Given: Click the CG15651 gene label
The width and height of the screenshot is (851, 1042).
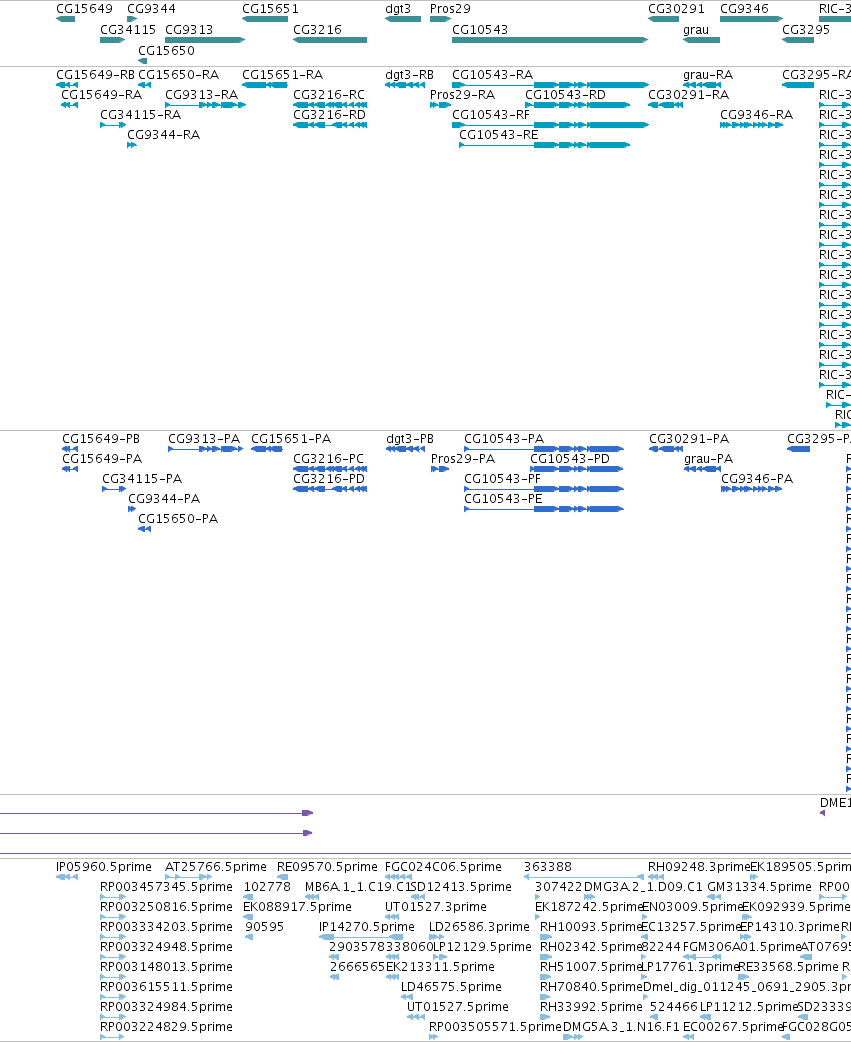Looking at the screenshot, I should (270, 9).
